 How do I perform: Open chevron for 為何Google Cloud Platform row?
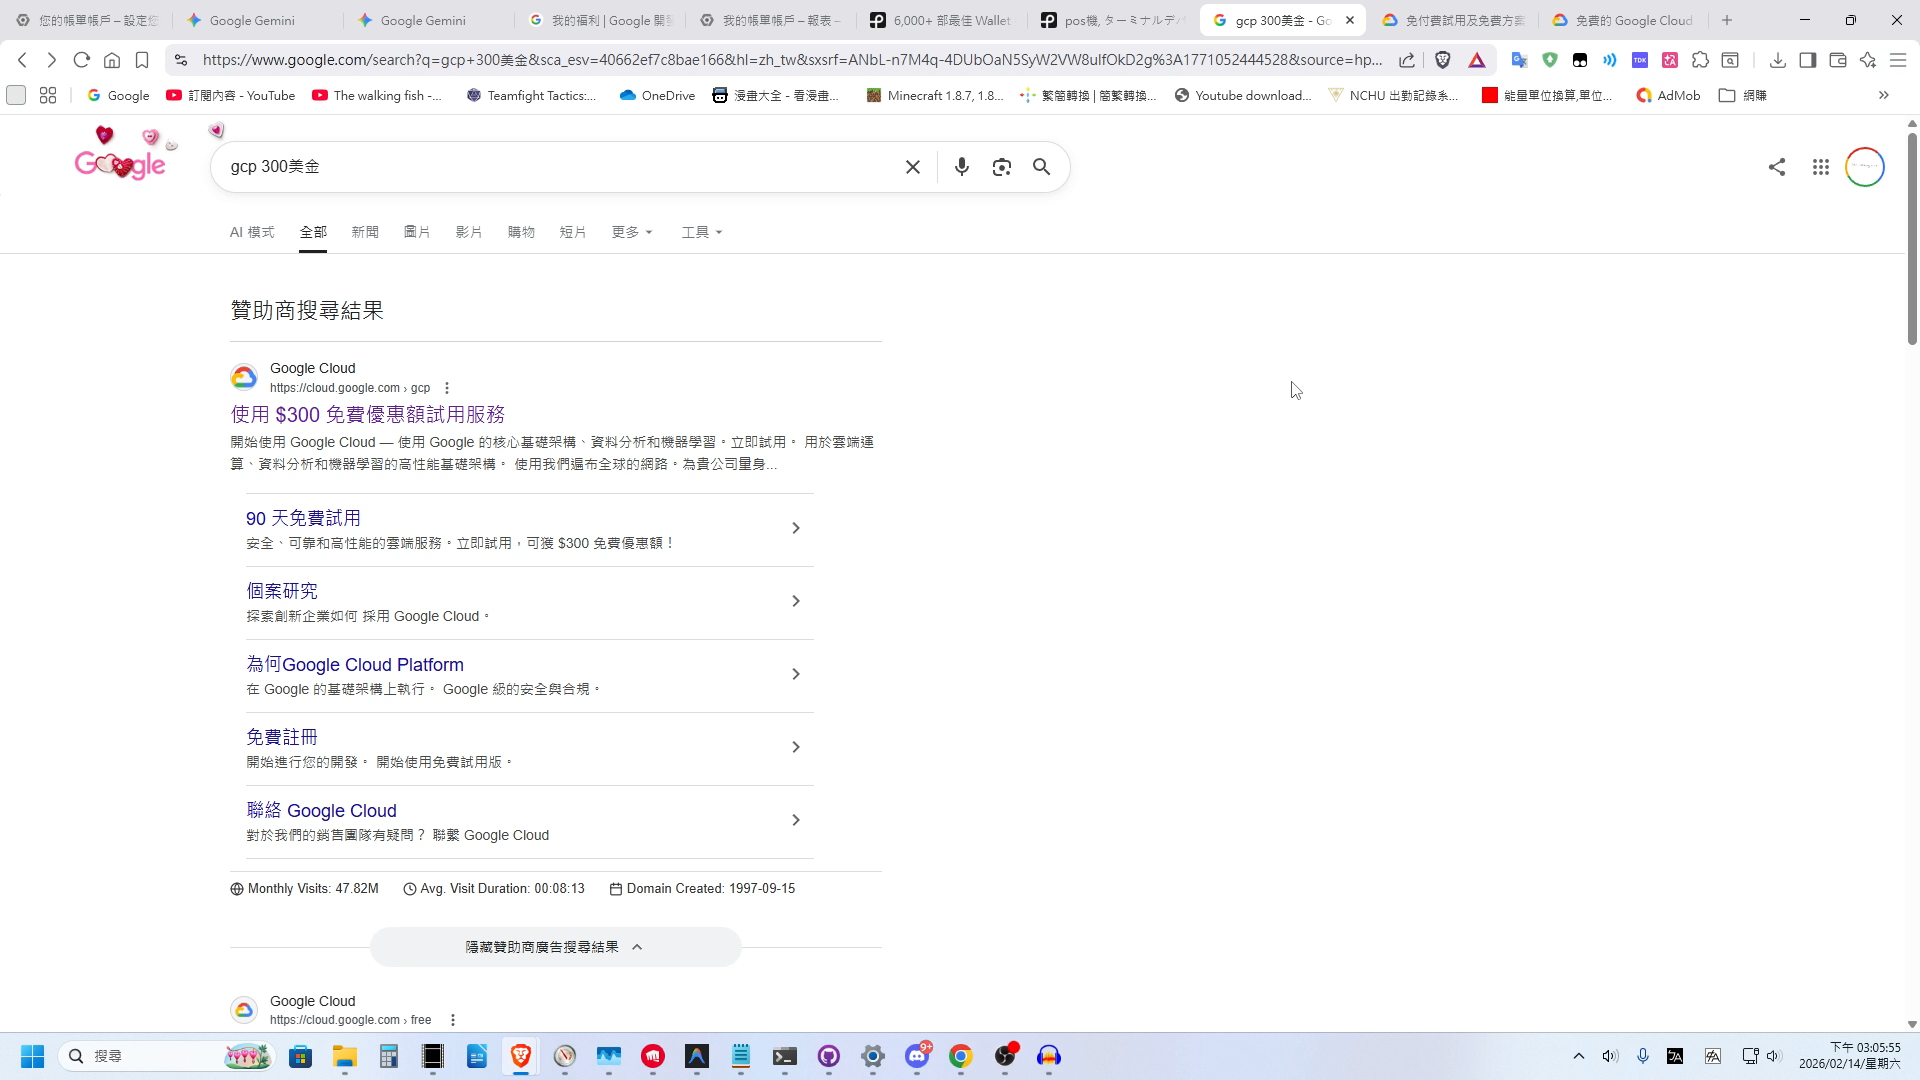click(x=795, y=674)
